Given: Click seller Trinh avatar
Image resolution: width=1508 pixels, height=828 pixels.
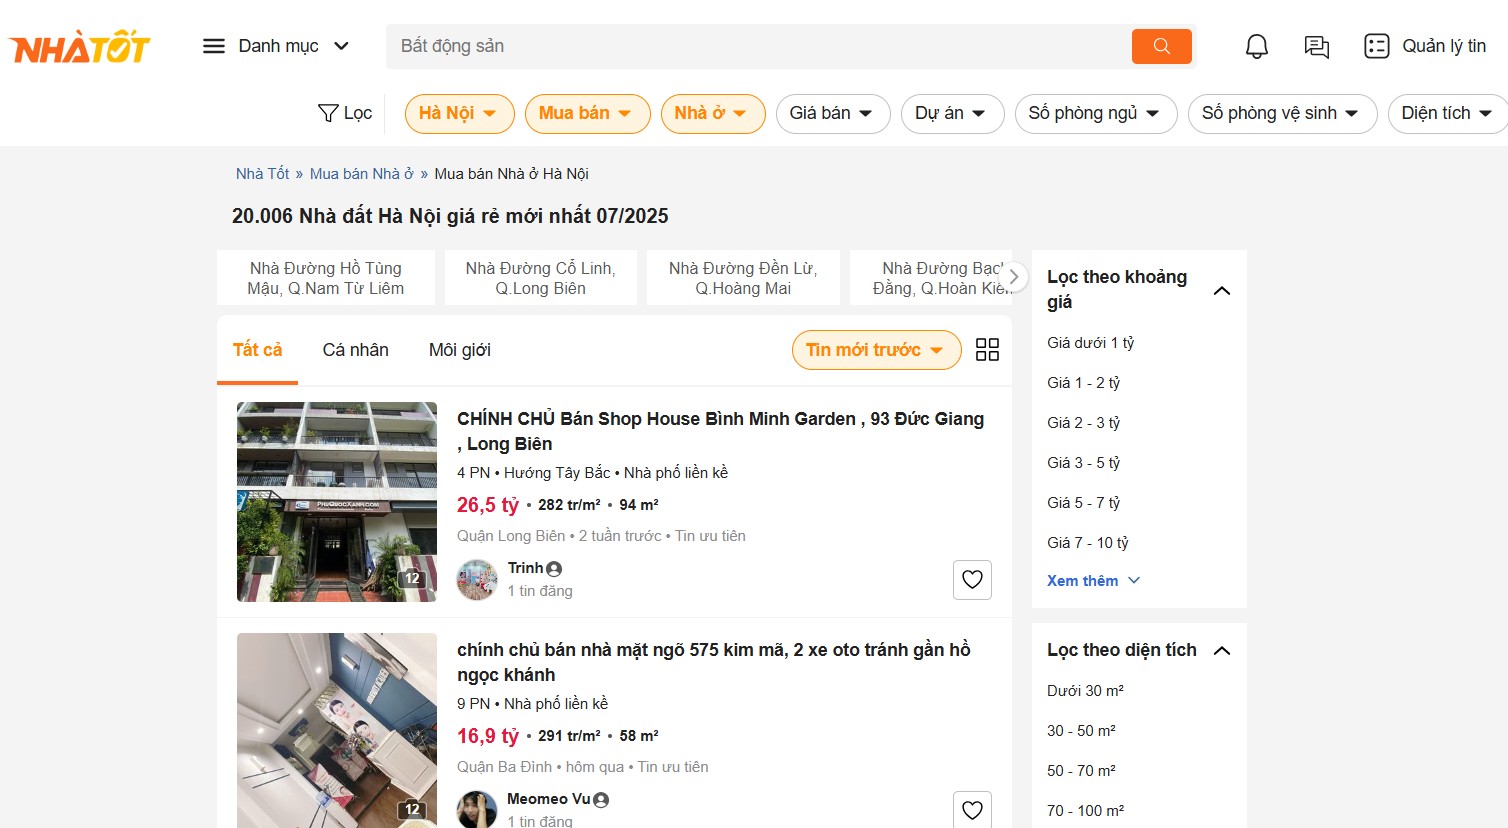Looking at the screenshot, I should click(477, 579).
